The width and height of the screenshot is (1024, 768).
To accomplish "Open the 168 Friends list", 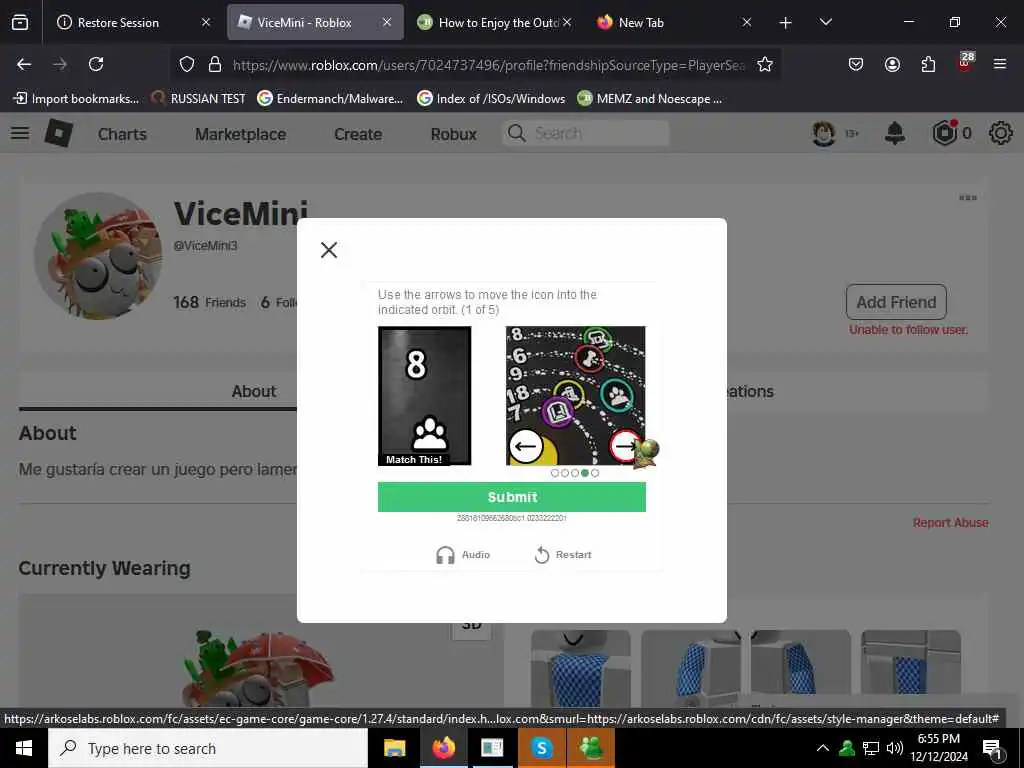I will pos(209,302).
